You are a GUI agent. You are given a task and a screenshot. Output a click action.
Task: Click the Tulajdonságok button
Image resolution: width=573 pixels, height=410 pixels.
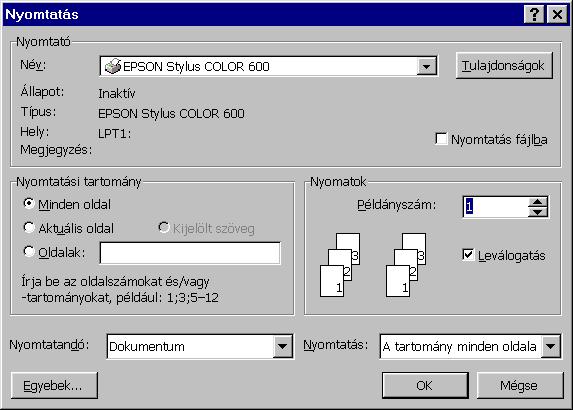[x=504, y=66]
